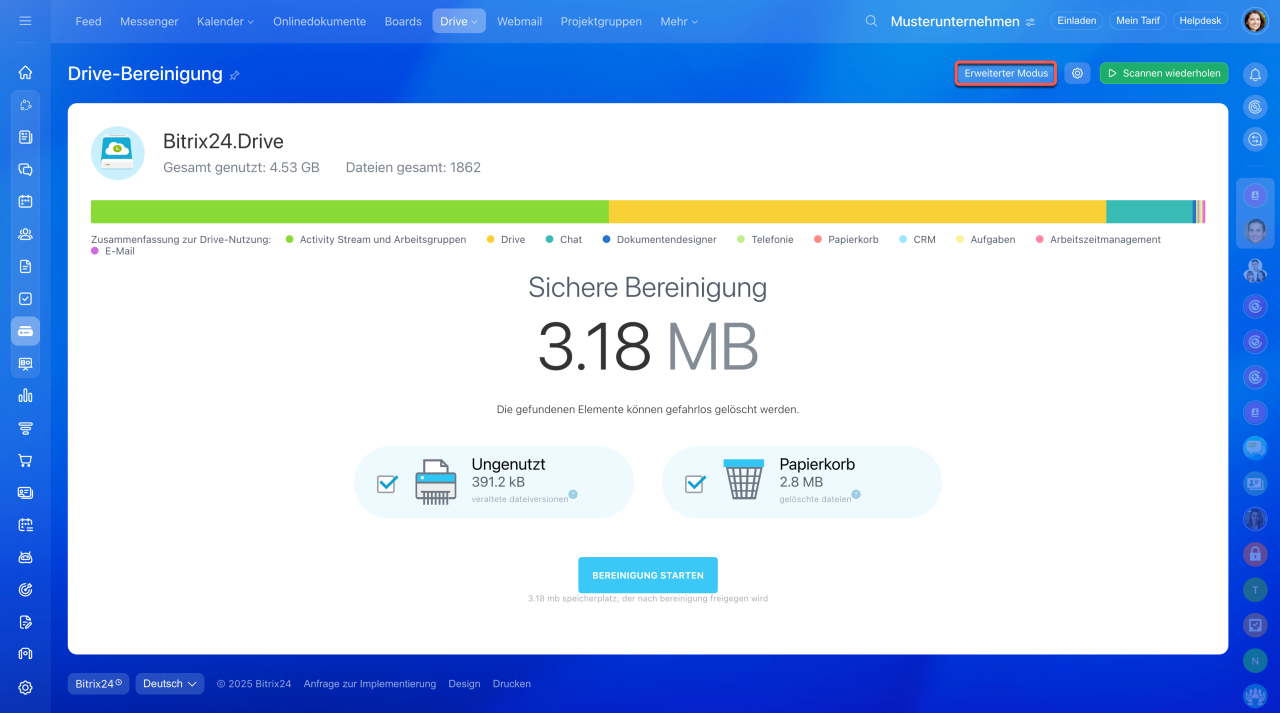Go to Onlinedokumente
Screen dimensions: 1280x713
click(x=319, y=21)
